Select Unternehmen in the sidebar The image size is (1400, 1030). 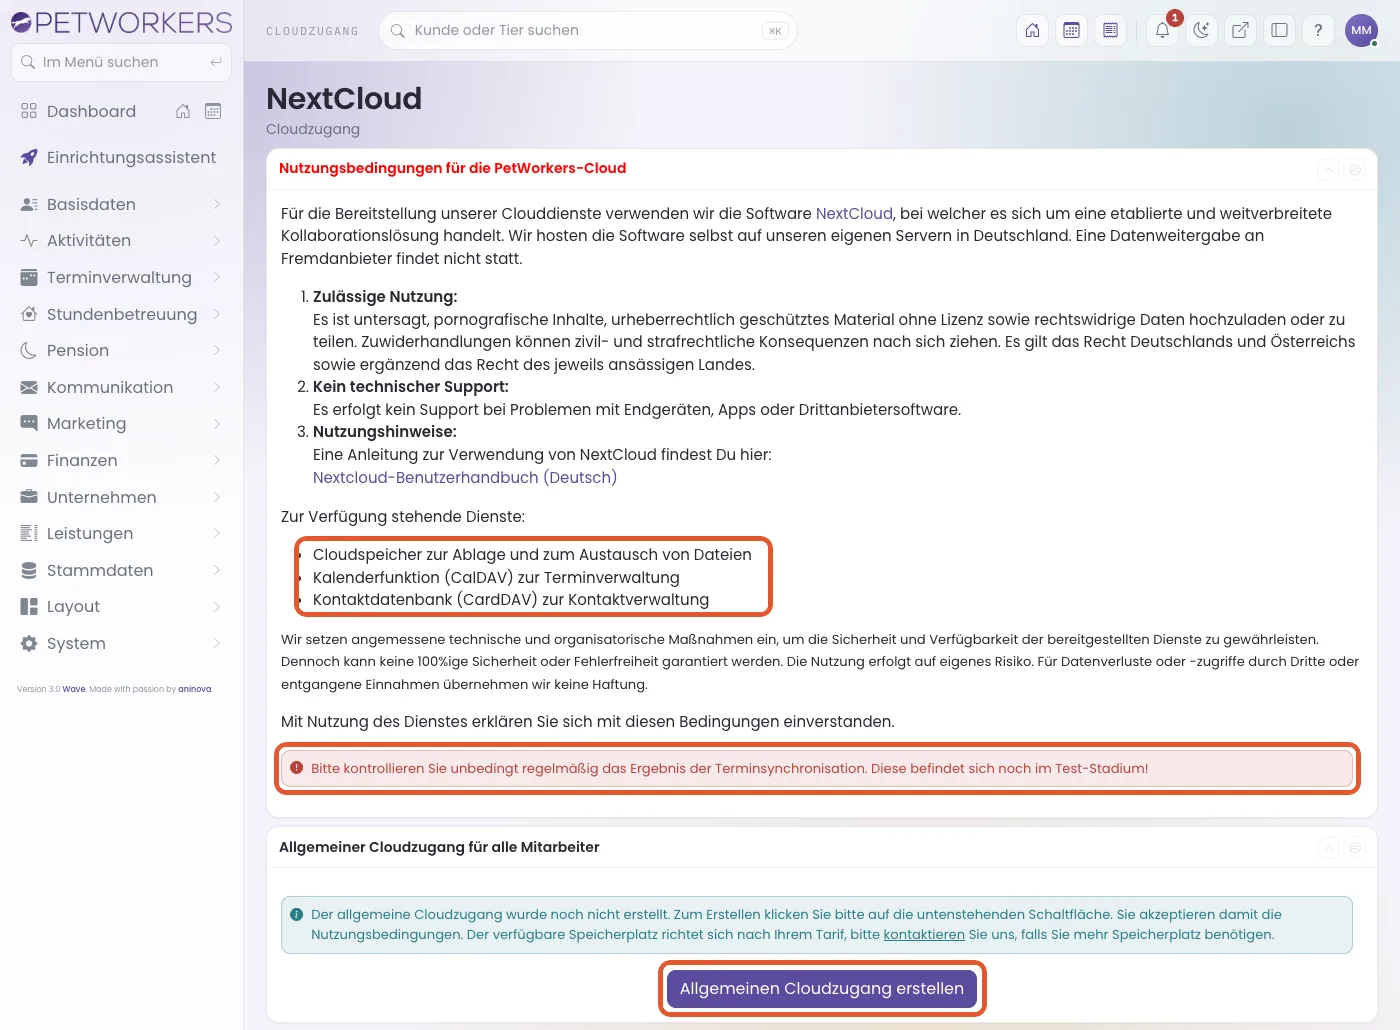pos(121,497)
